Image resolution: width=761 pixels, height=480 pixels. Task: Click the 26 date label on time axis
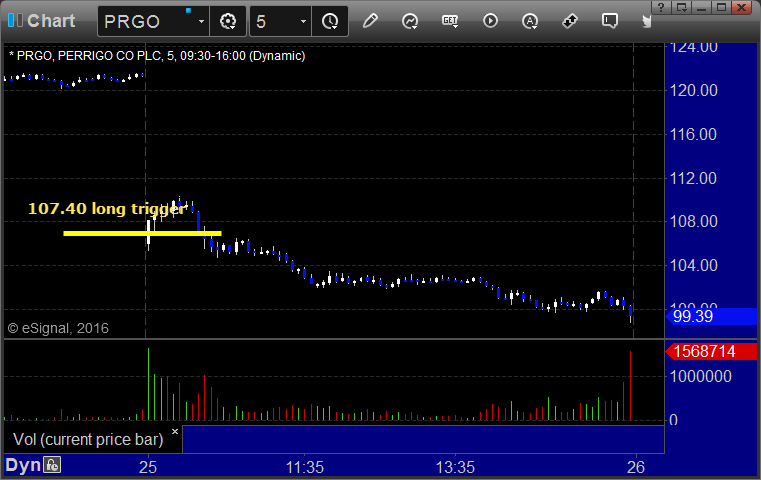pos(636,467)
